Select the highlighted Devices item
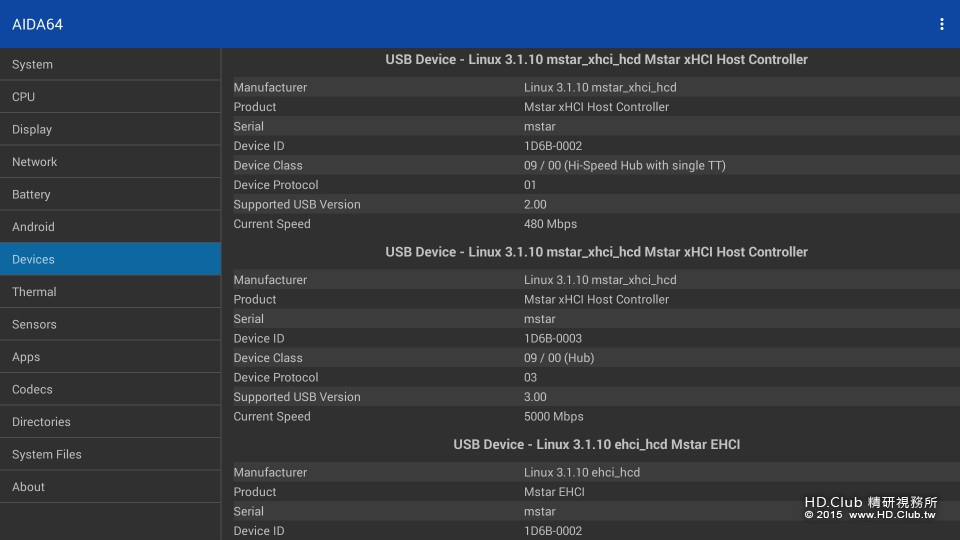The height and width of the screenshot is (540, 960). point(110,259)
